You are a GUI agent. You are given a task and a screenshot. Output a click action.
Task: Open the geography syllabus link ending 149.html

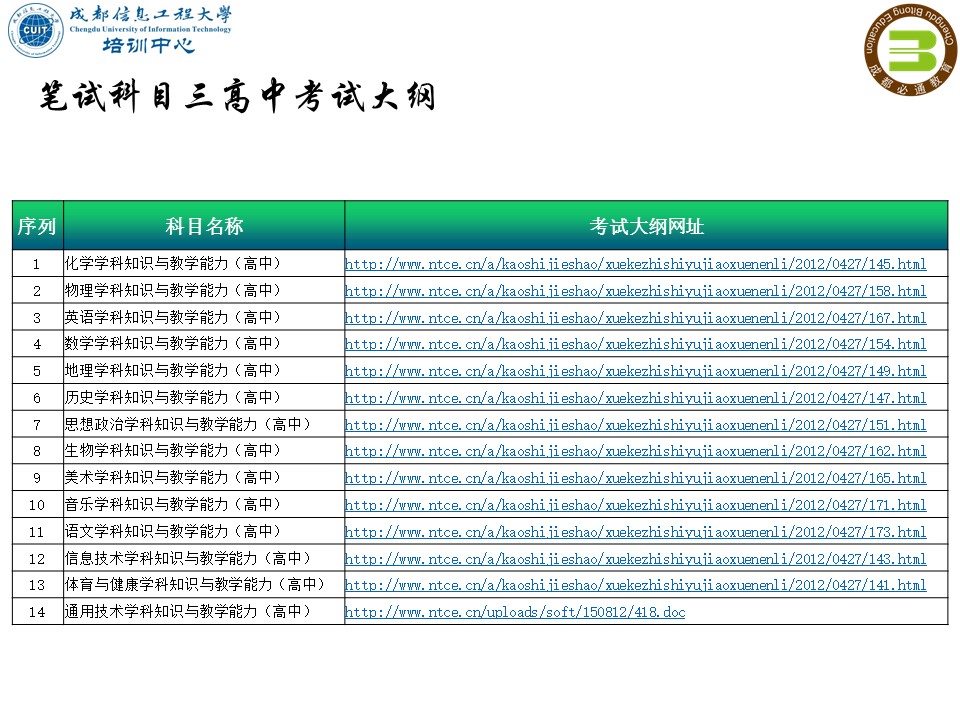tap(635, 371)
